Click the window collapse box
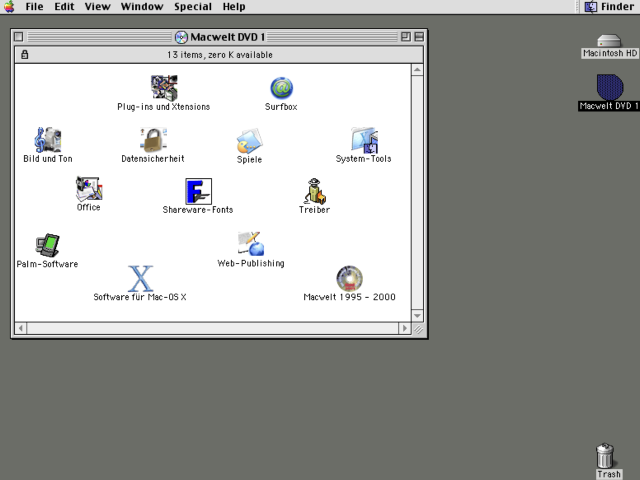Screen dimensions: 640x480 419,37
